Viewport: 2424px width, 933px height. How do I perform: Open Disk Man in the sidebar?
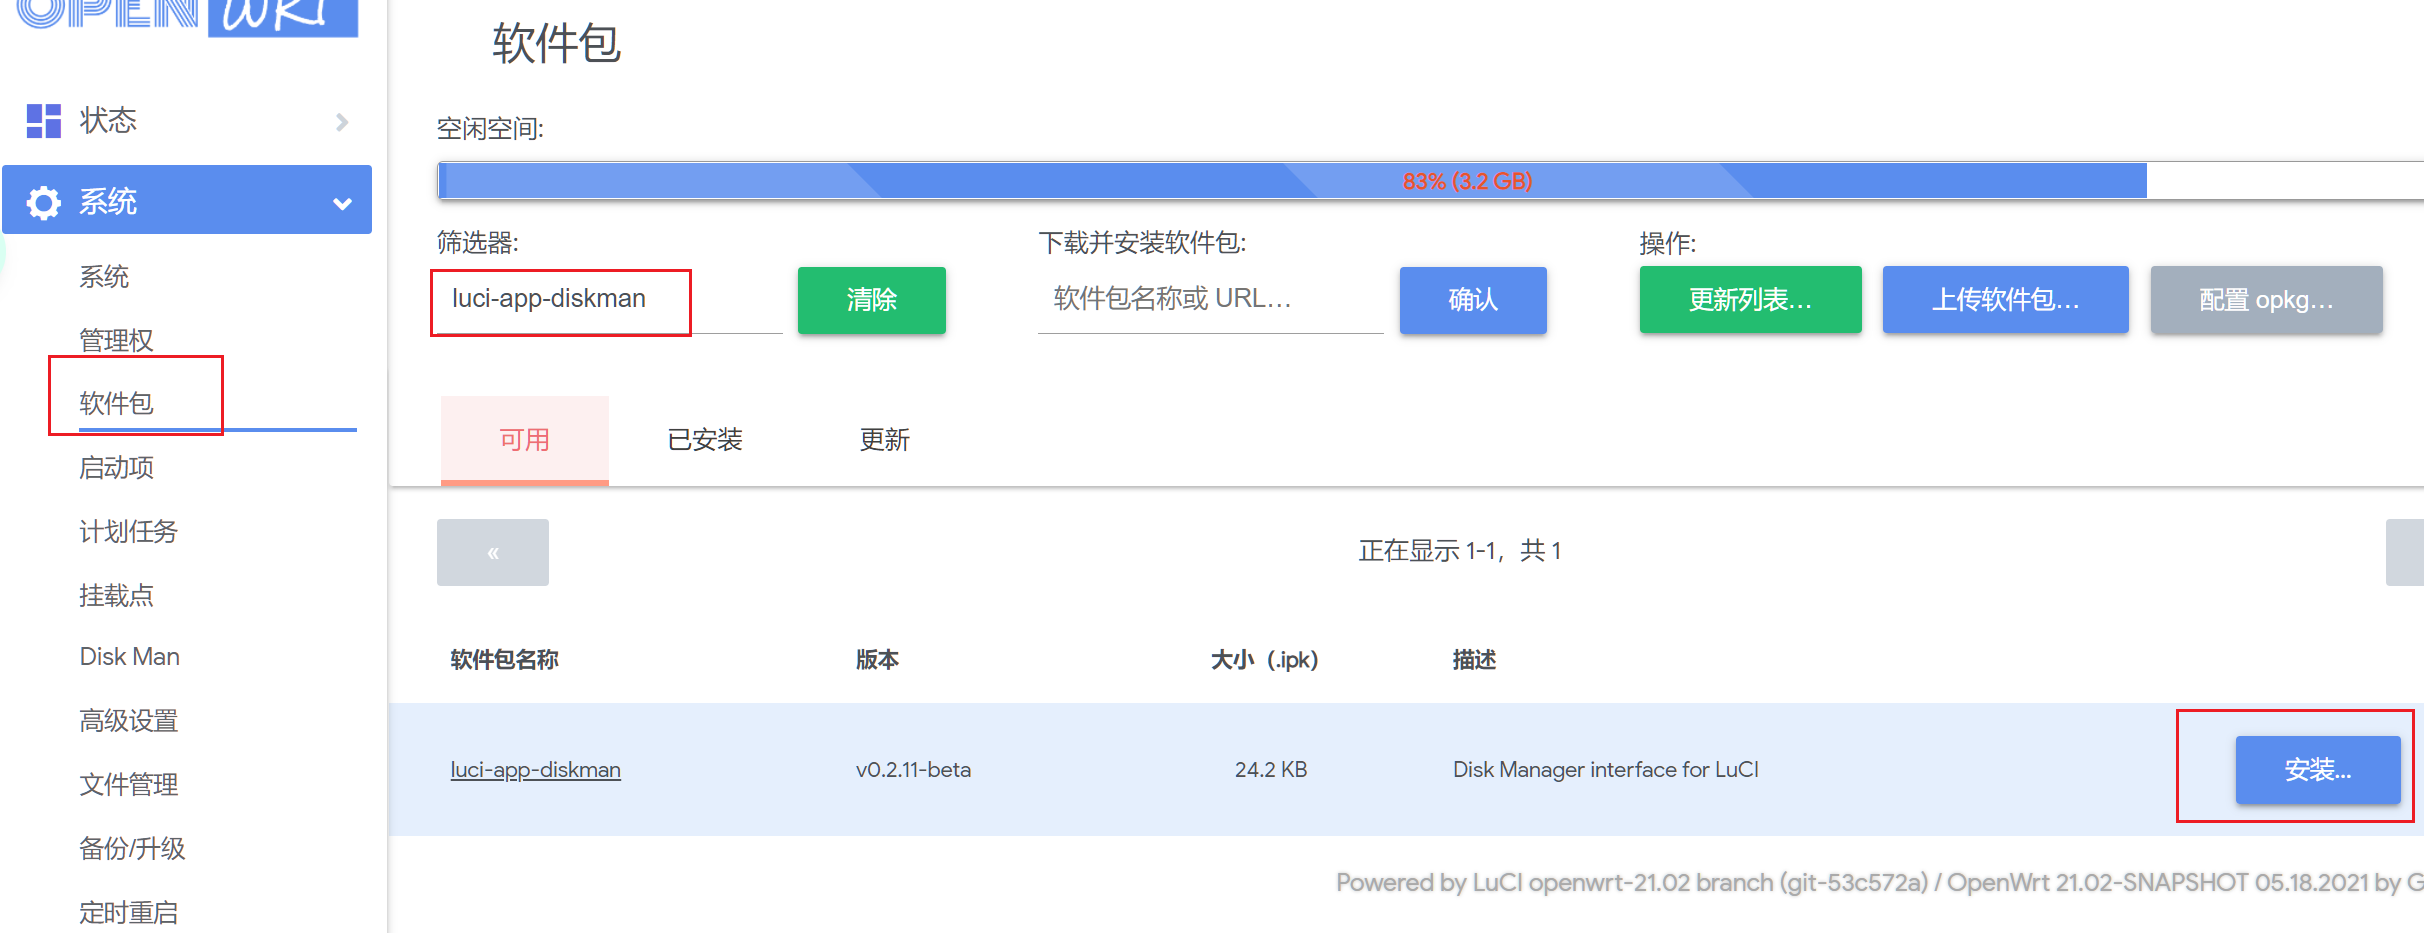(130, 657)
